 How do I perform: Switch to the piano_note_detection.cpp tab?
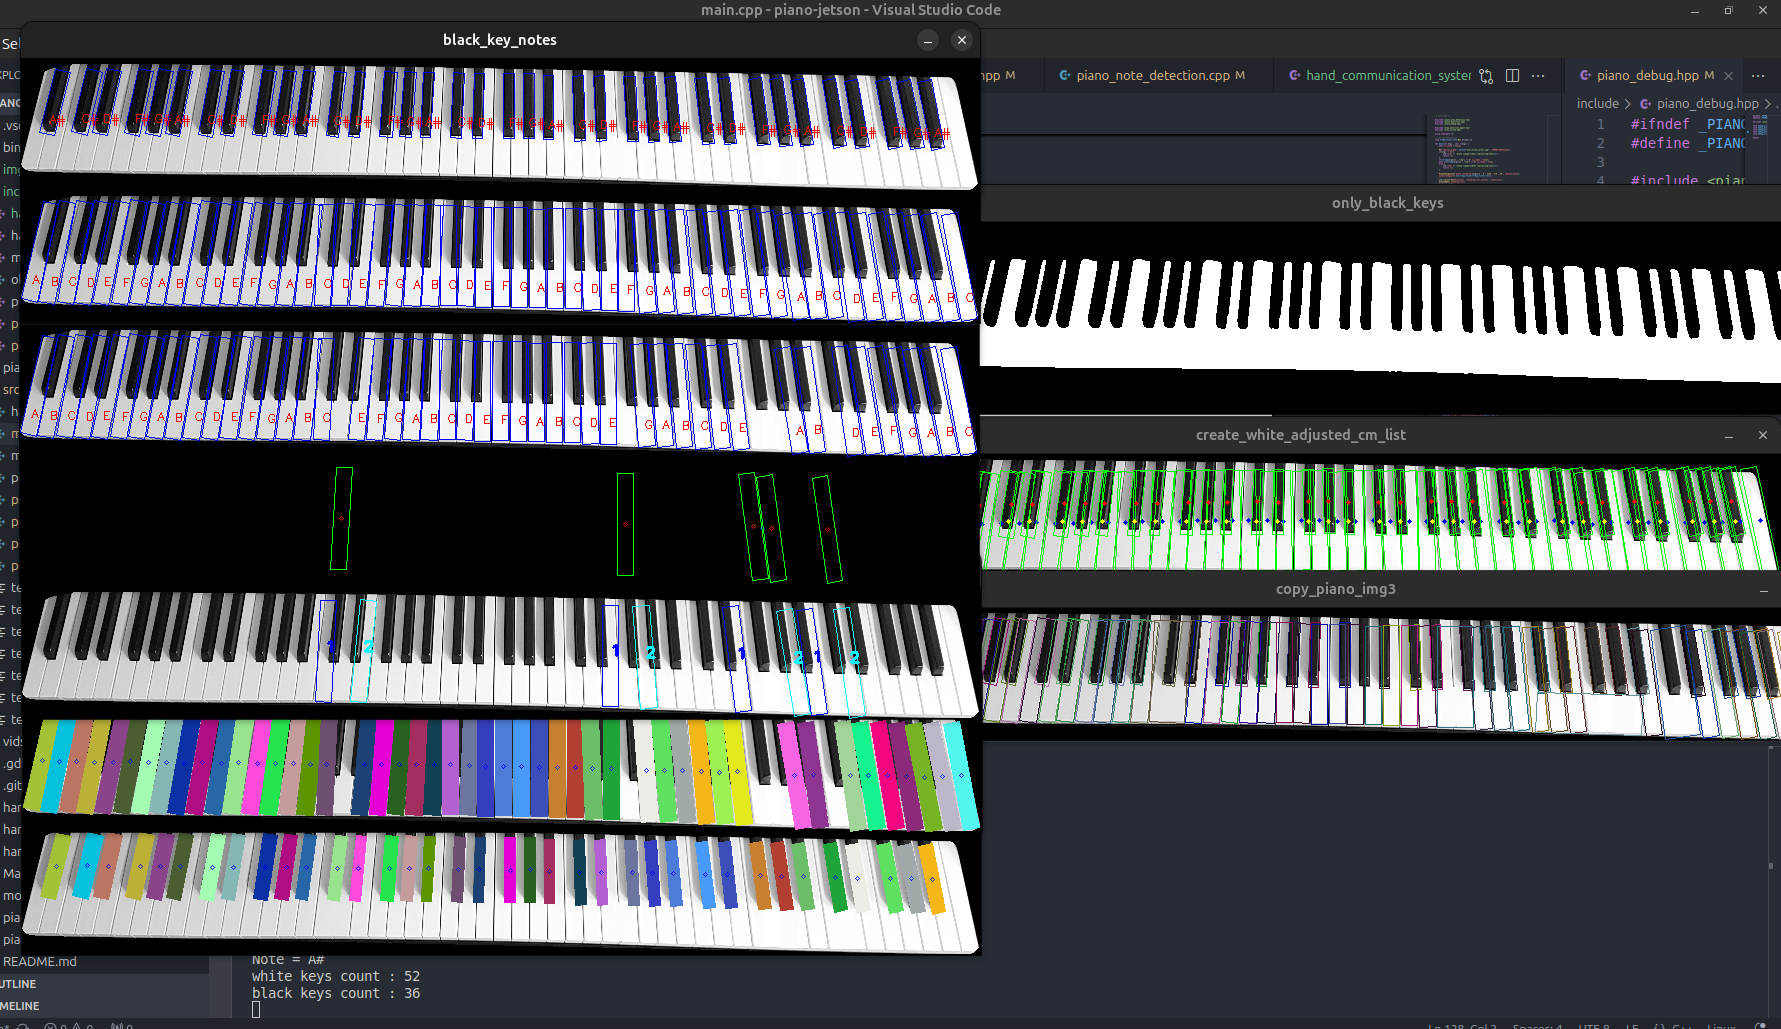pyautogui.click(x=1152, y=76)
